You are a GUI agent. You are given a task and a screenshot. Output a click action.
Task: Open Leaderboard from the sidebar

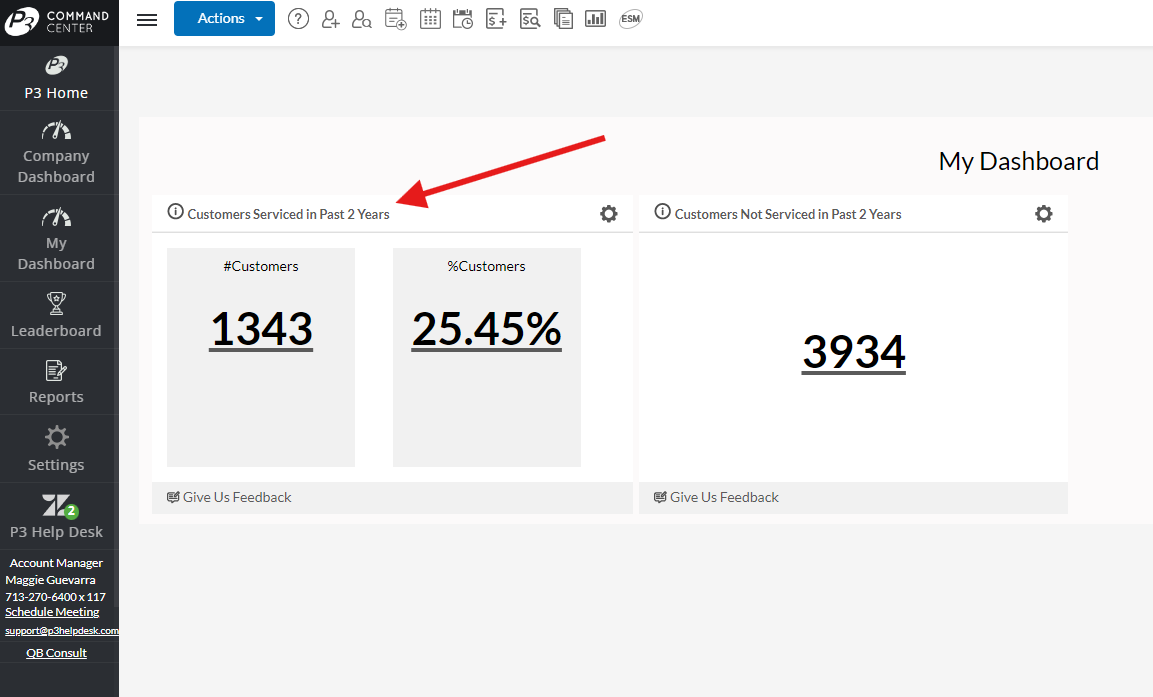coord(57,316)
